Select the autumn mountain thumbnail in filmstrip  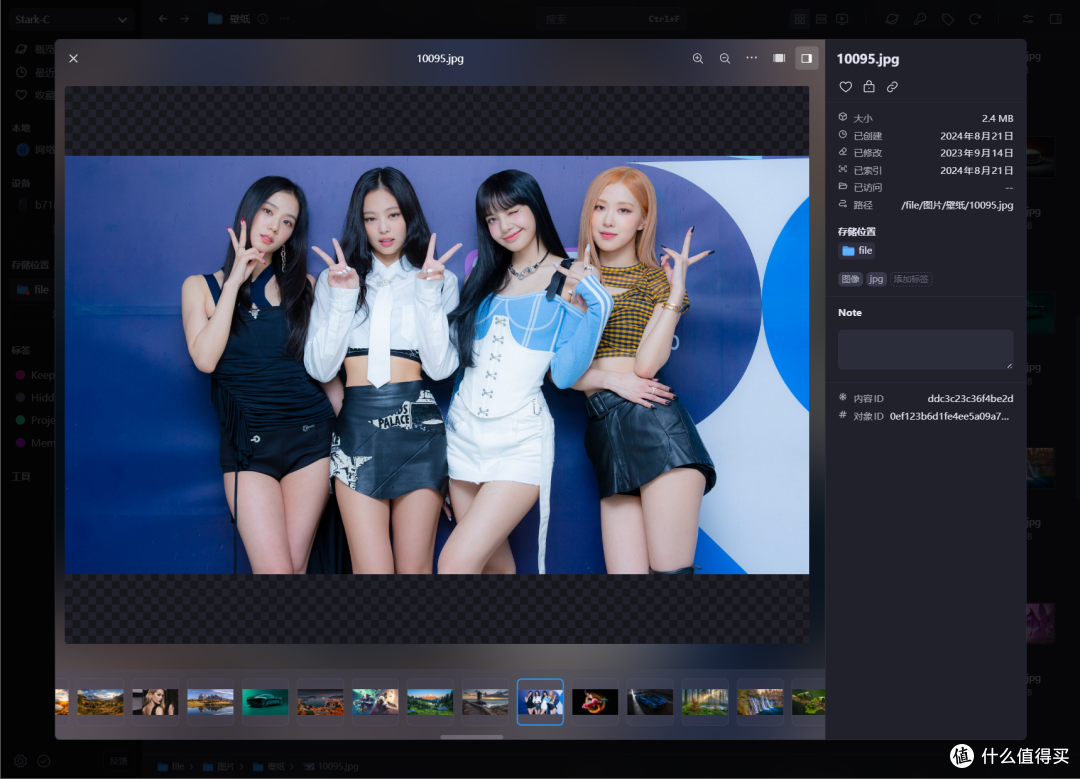[101, 702]
